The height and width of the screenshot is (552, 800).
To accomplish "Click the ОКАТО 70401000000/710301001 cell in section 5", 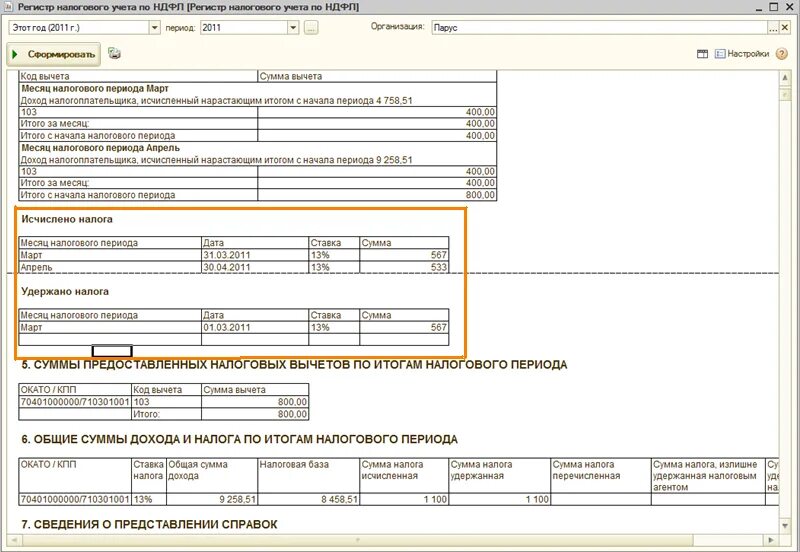I will click(75, 402).
